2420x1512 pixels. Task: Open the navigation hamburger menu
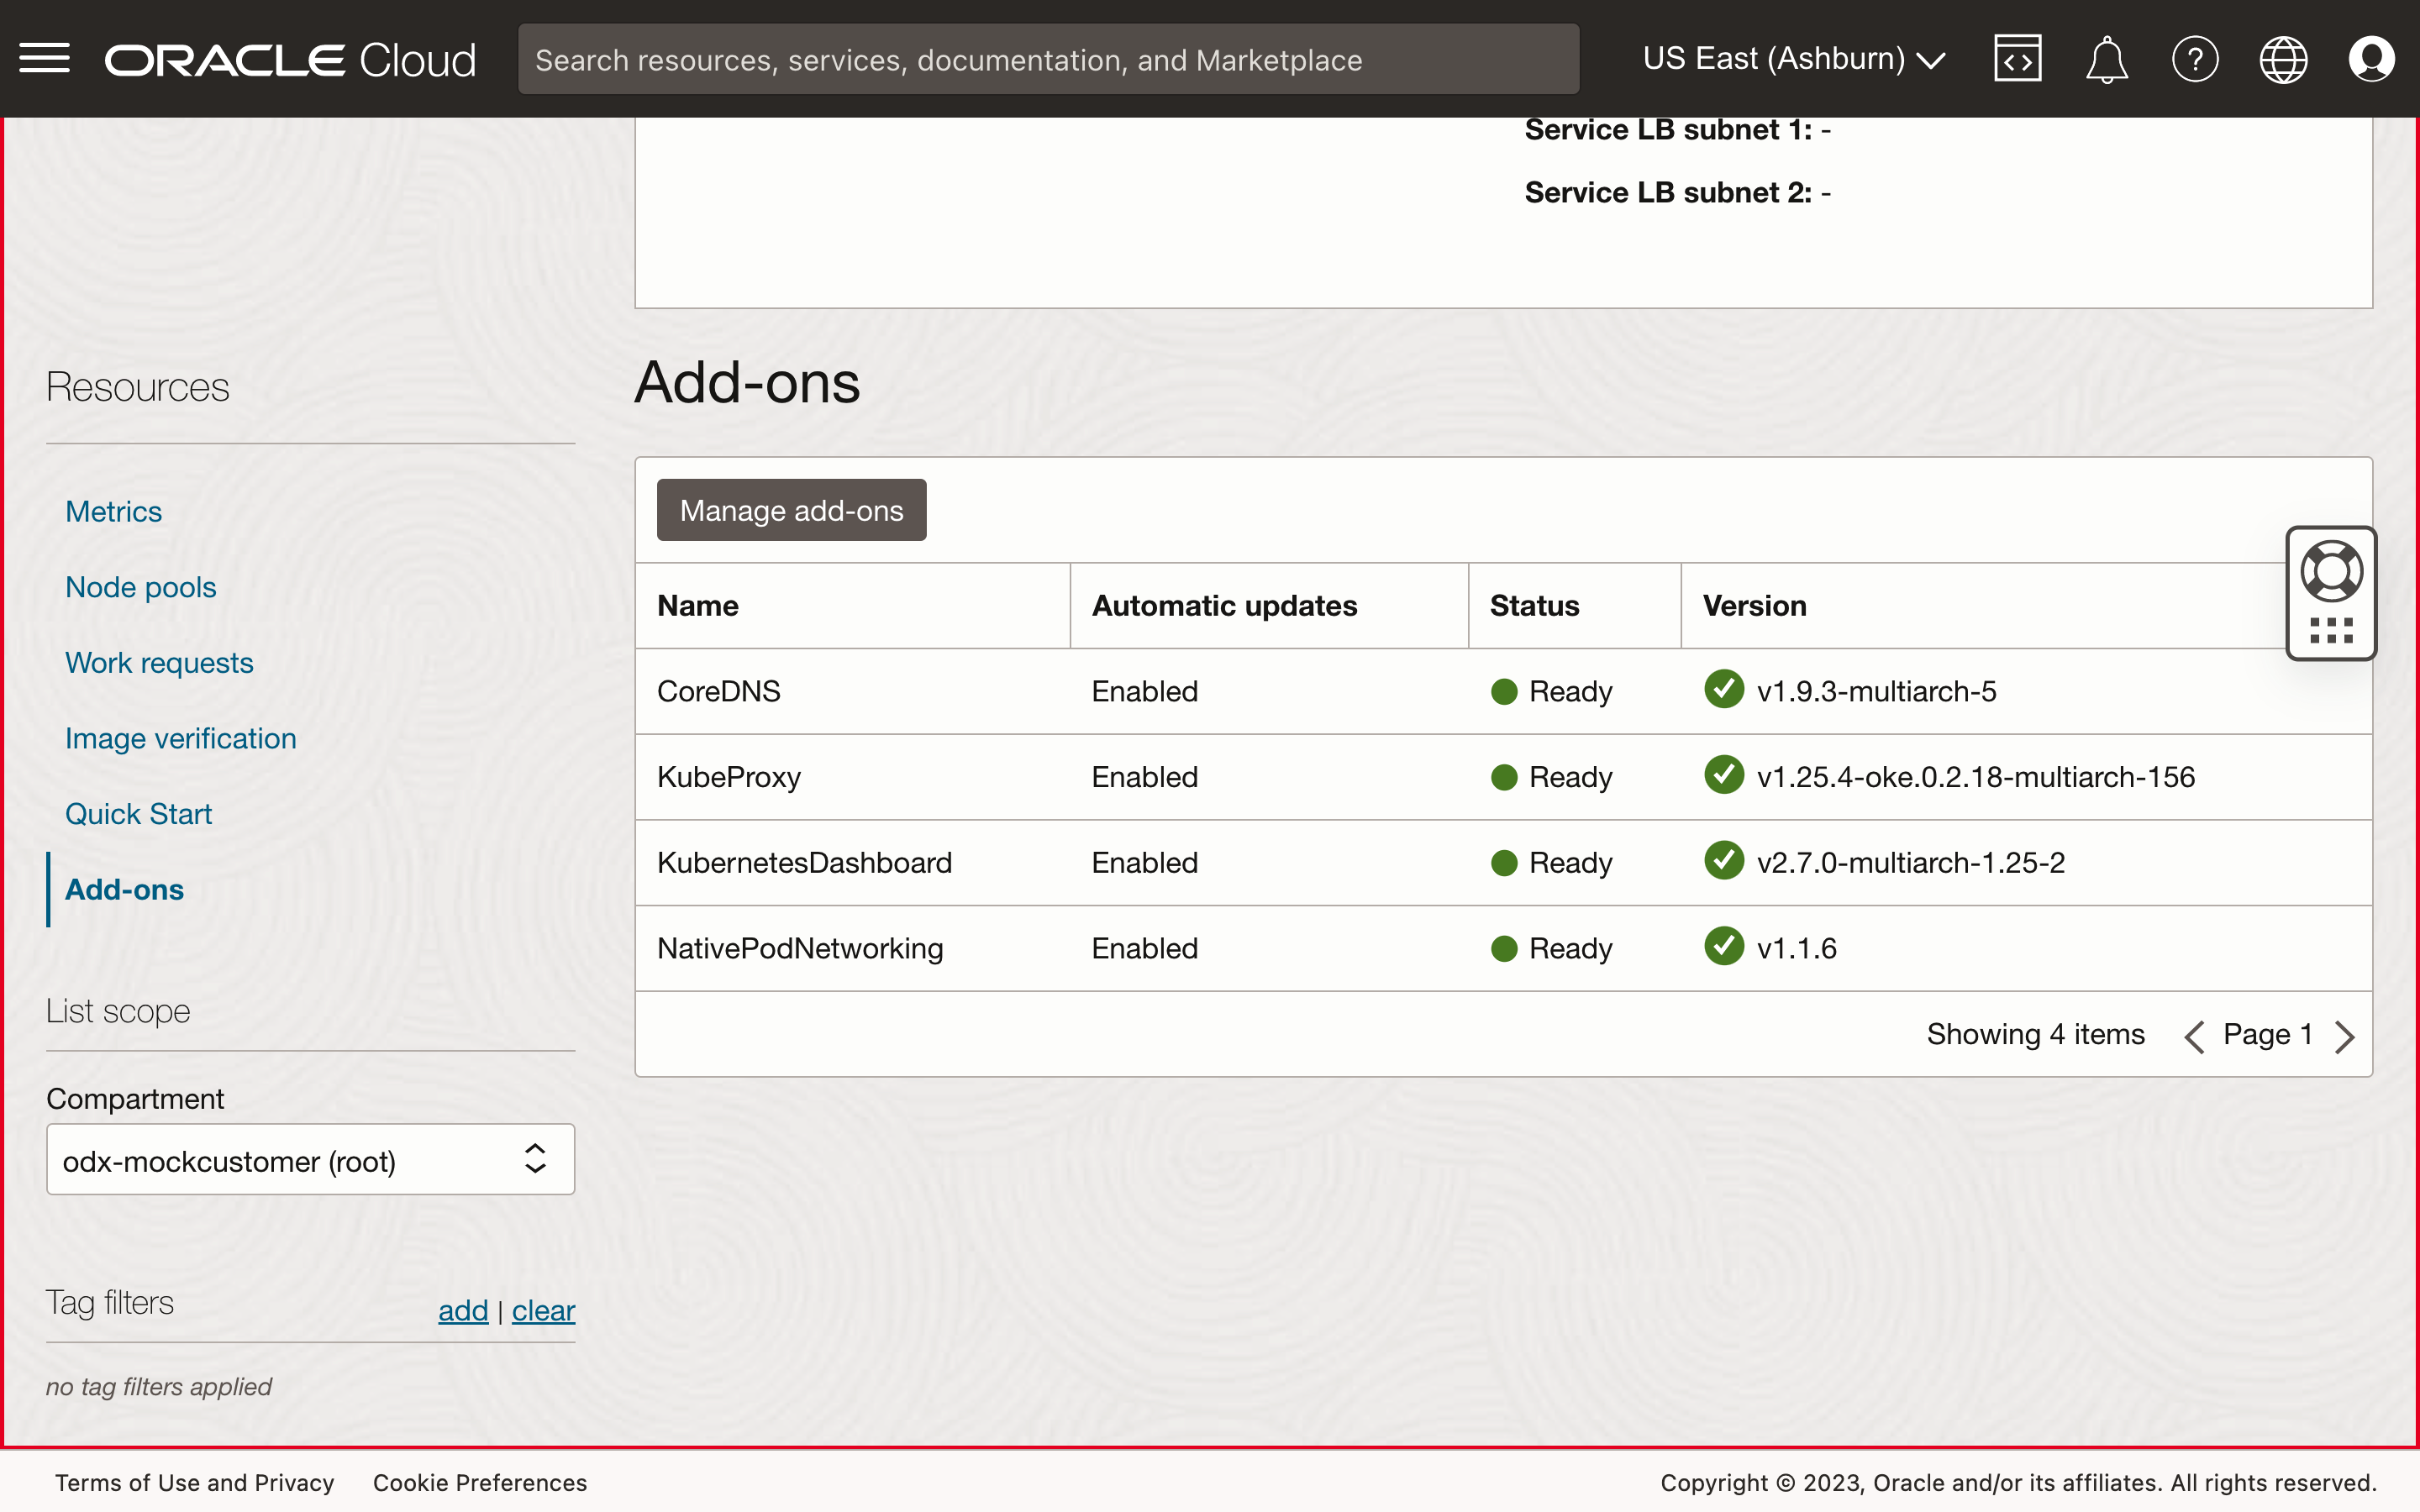point(44,58)
